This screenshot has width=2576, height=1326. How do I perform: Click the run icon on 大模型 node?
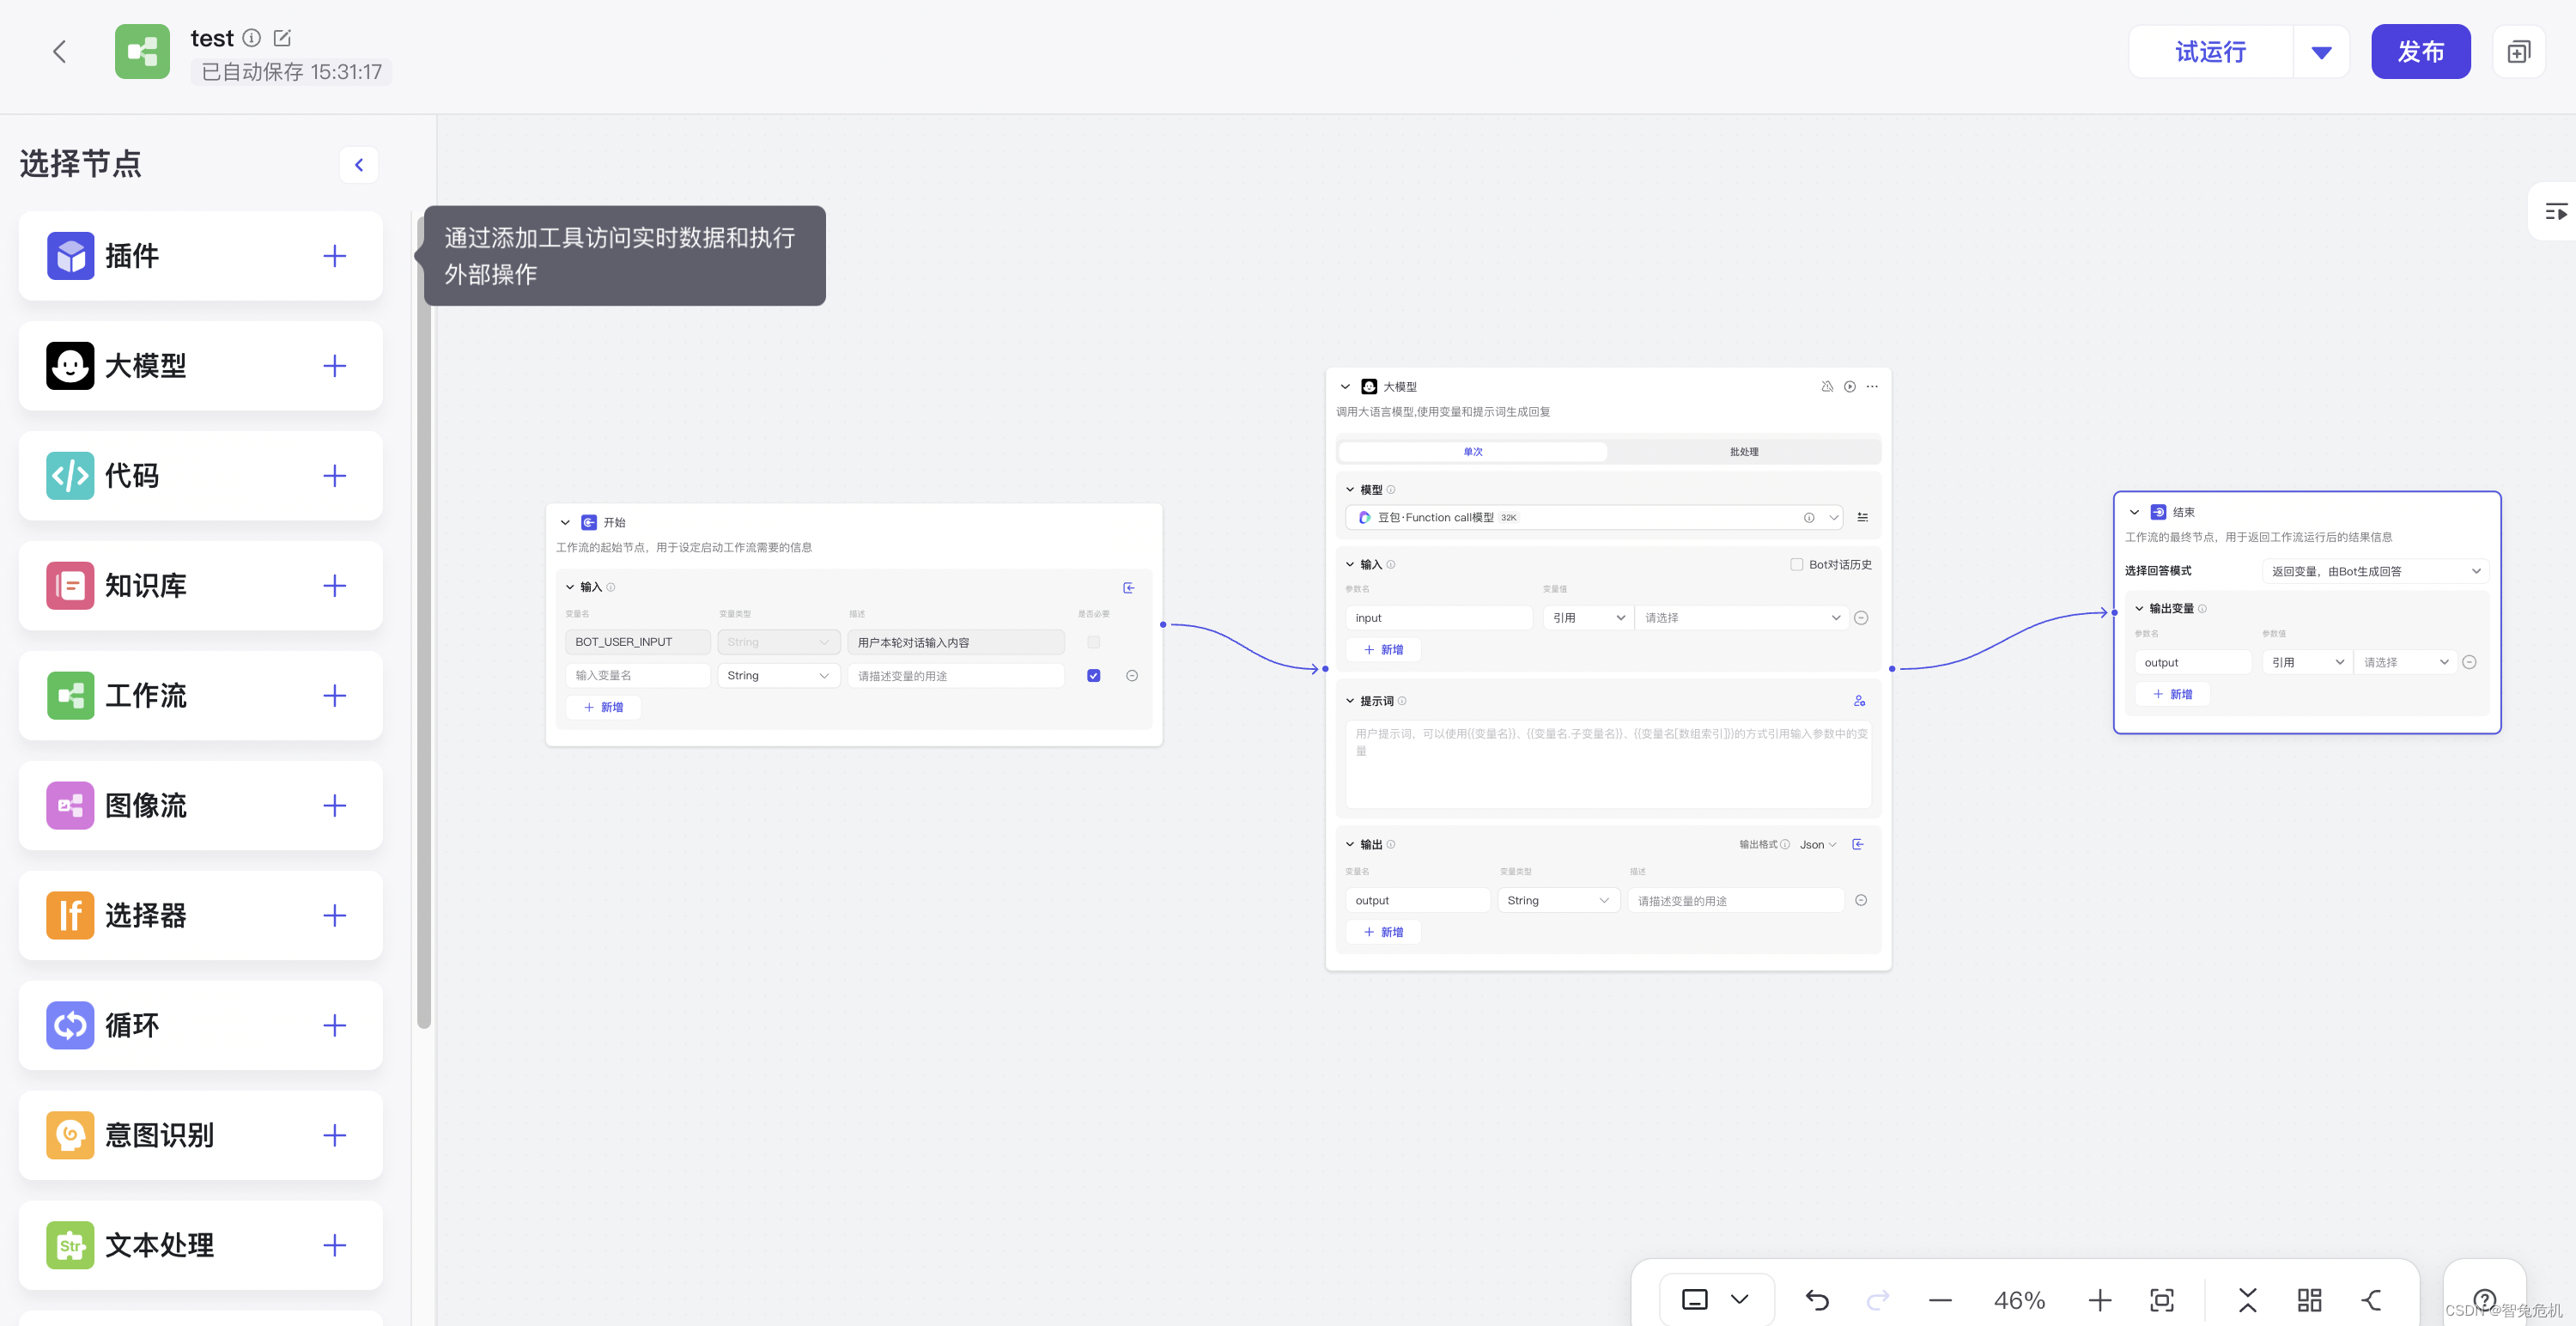[1849, 386]
